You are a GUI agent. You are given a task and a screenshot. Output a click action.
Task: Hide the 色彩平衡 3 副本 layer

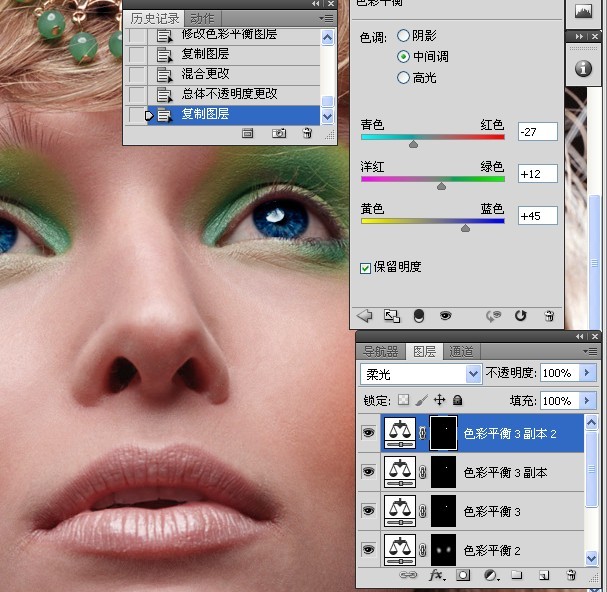368,471
